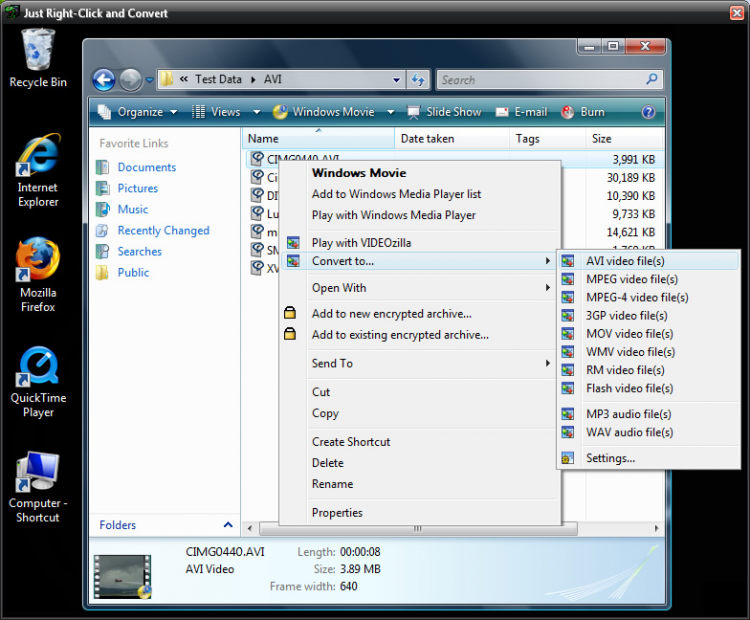
Task: Click the icon next to MPEG video file(s)
Action: point(567,279)
